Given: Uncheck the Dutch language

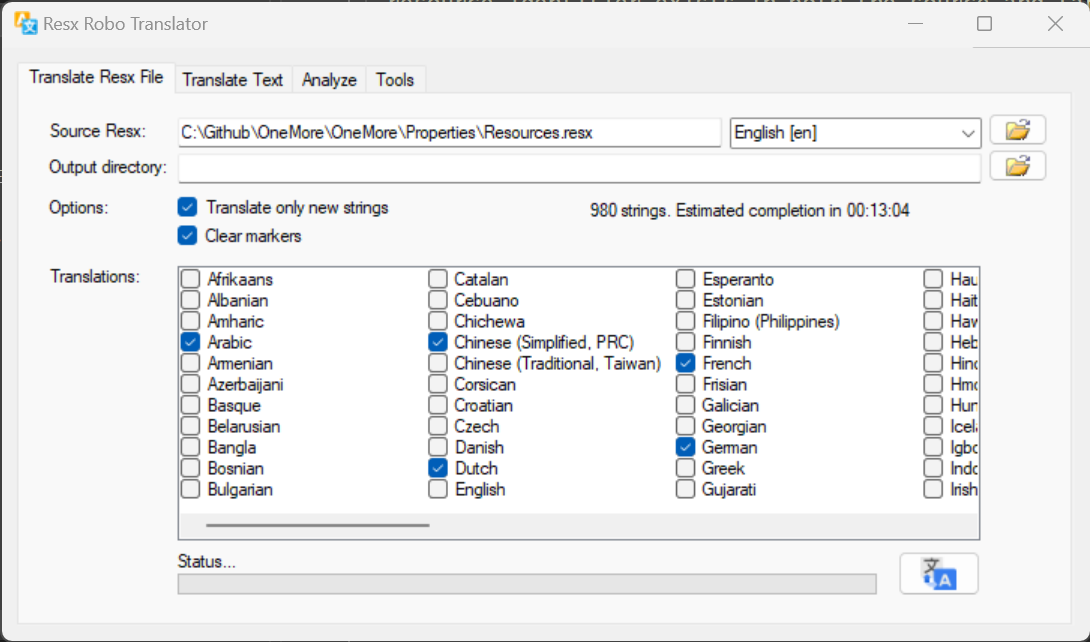Looking at the screenshot, I should pyautogui.click(x=438, y=468).
